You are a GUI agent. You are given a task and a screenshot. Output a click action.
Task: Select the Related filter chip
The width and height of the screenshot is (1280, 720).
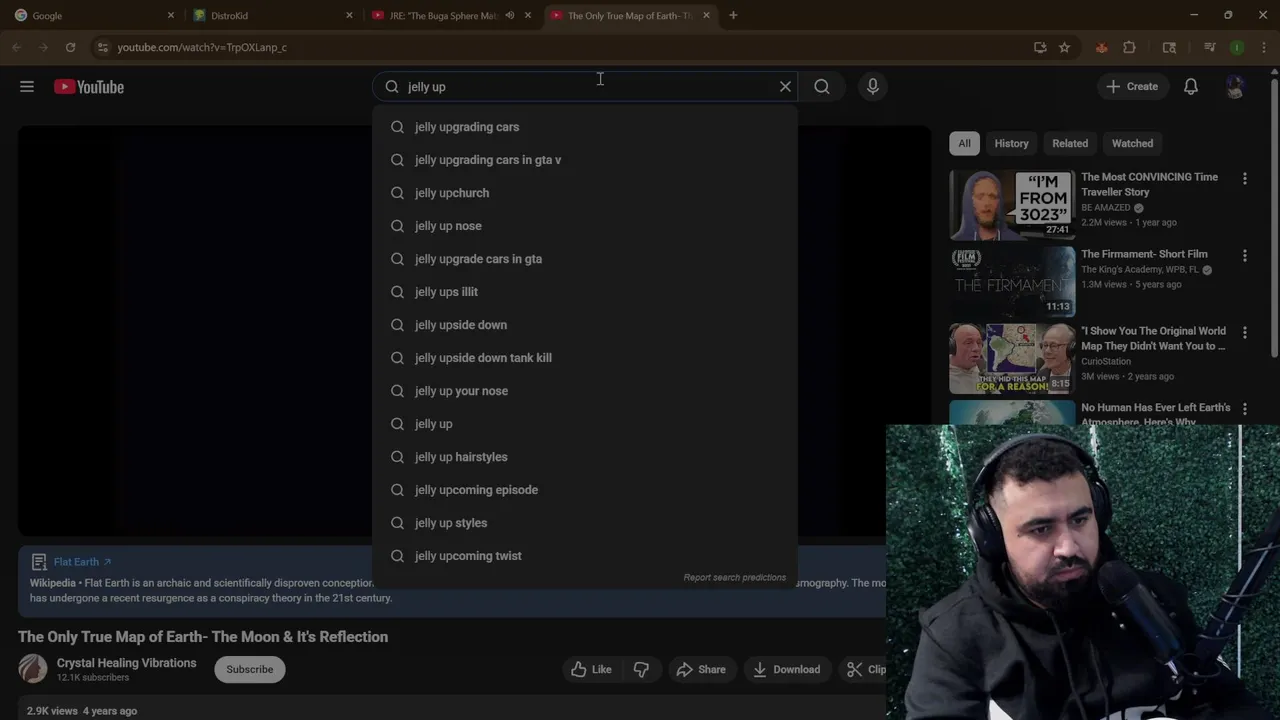click(1070, 143)
